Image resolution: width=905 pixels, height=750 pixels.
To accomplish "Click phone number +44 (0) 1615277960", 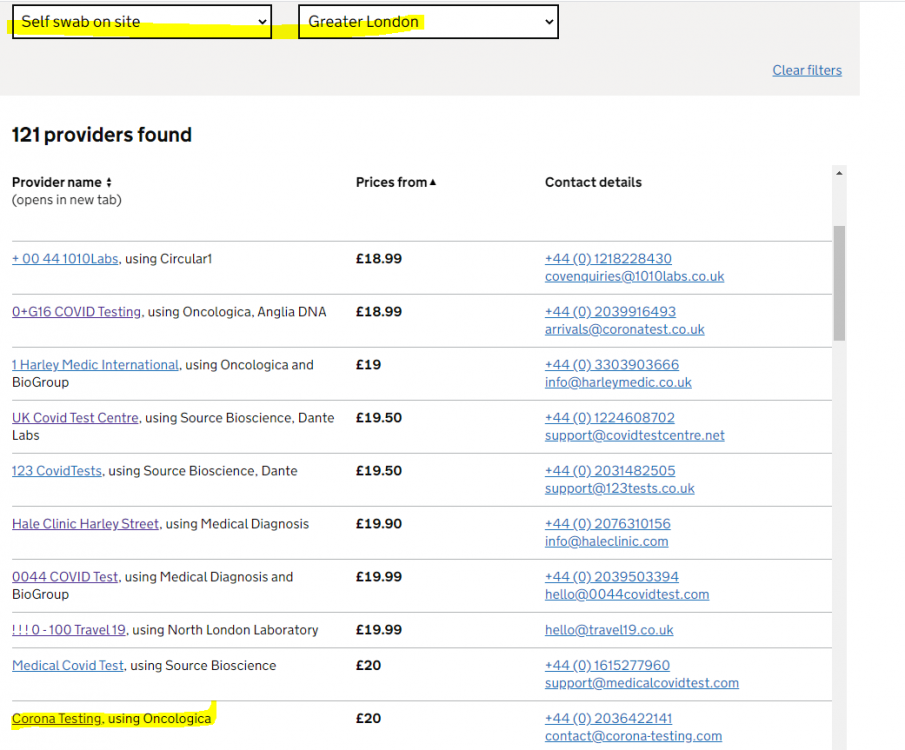I will pyautogui.click(x=607, y=666).
